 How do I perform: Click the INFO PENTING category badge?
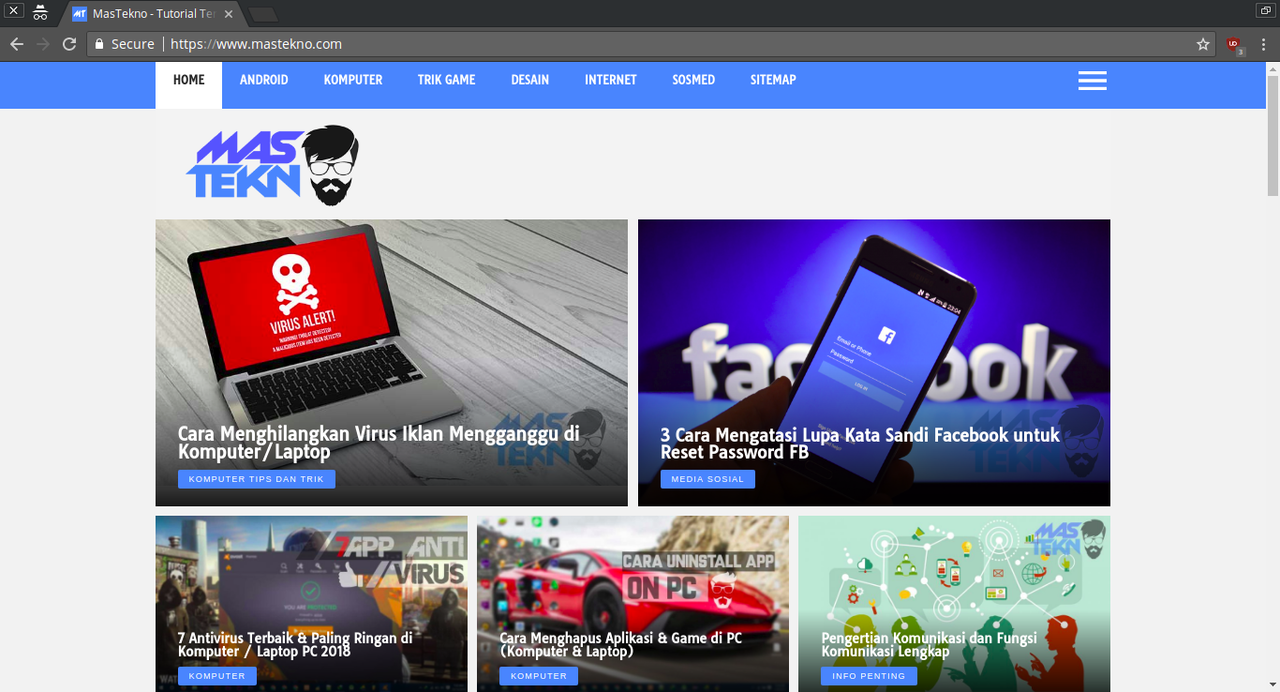[868, 675]
